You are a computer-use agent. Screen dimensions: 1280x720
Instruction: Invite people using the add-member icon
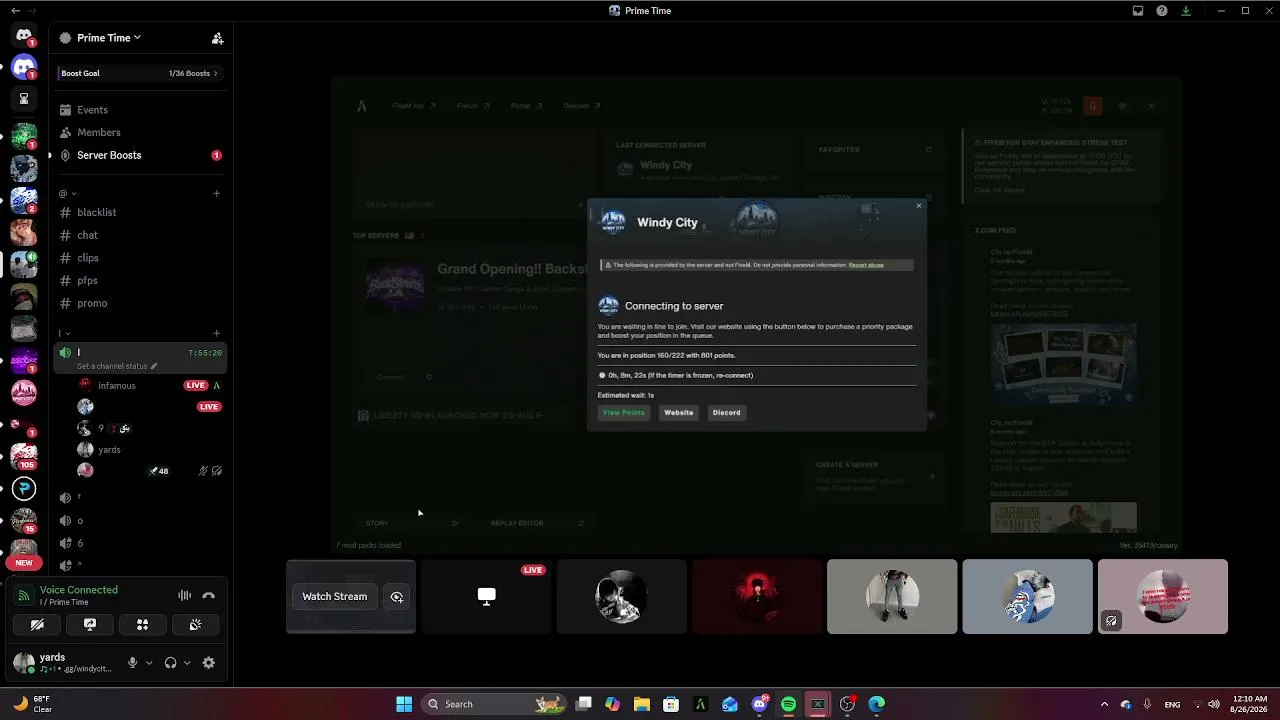tap(217, 38)
